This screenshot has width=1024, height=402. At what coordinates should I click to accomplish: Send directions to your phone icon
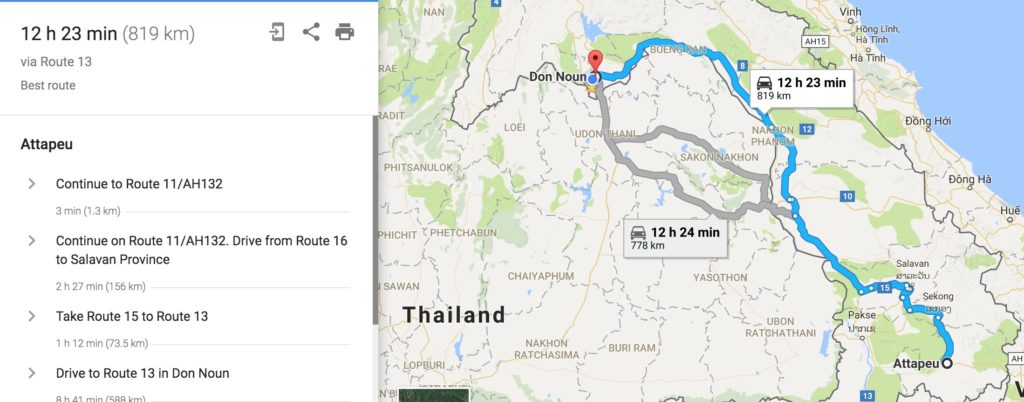277,32
